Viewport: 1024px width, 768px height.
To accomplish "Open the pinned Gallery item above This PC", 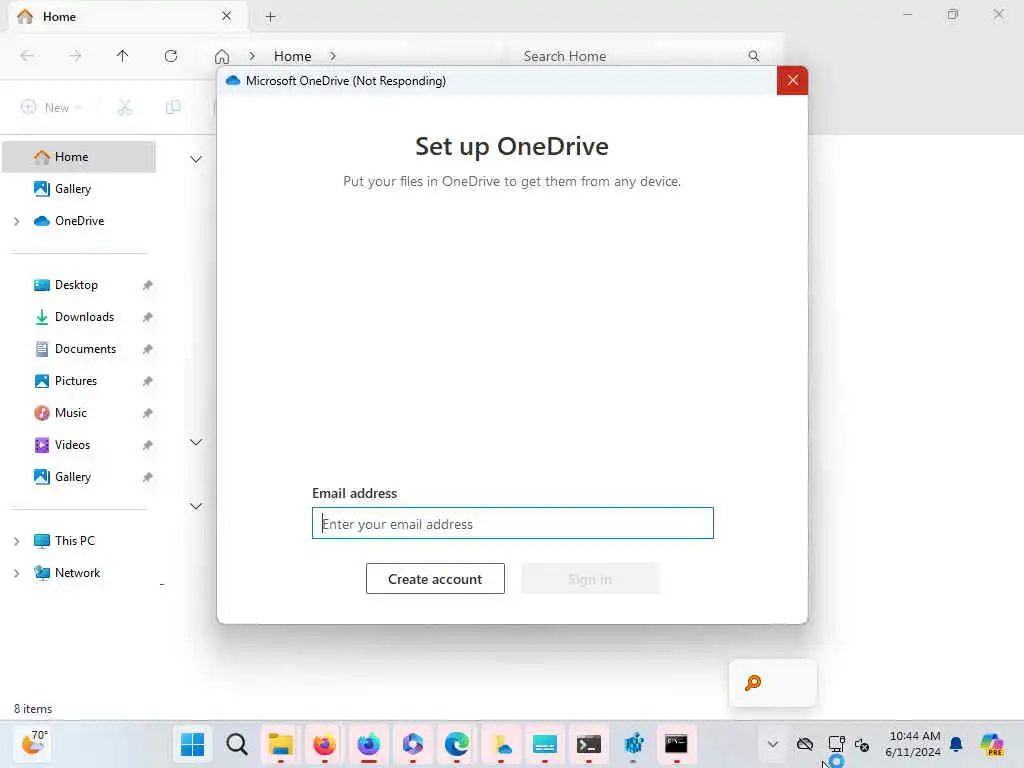I will click(x=72, y=477).
